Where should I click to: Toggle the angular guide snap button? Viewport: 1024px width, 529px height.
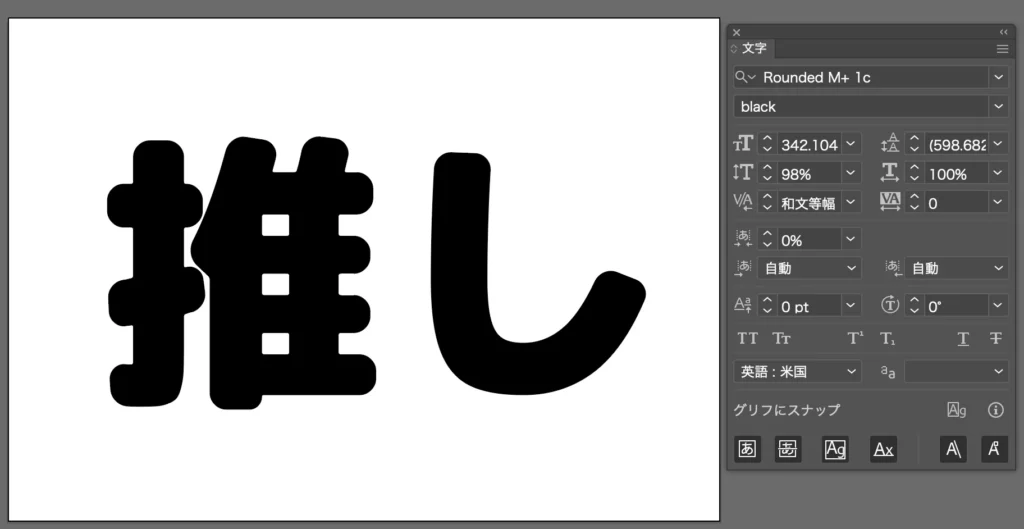(x=953, y=449)
